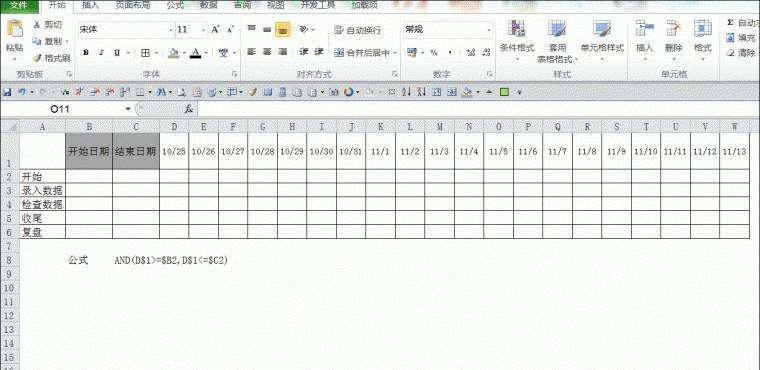
Task: Click the Insert Function fx icon
Action: click(189, 109)
